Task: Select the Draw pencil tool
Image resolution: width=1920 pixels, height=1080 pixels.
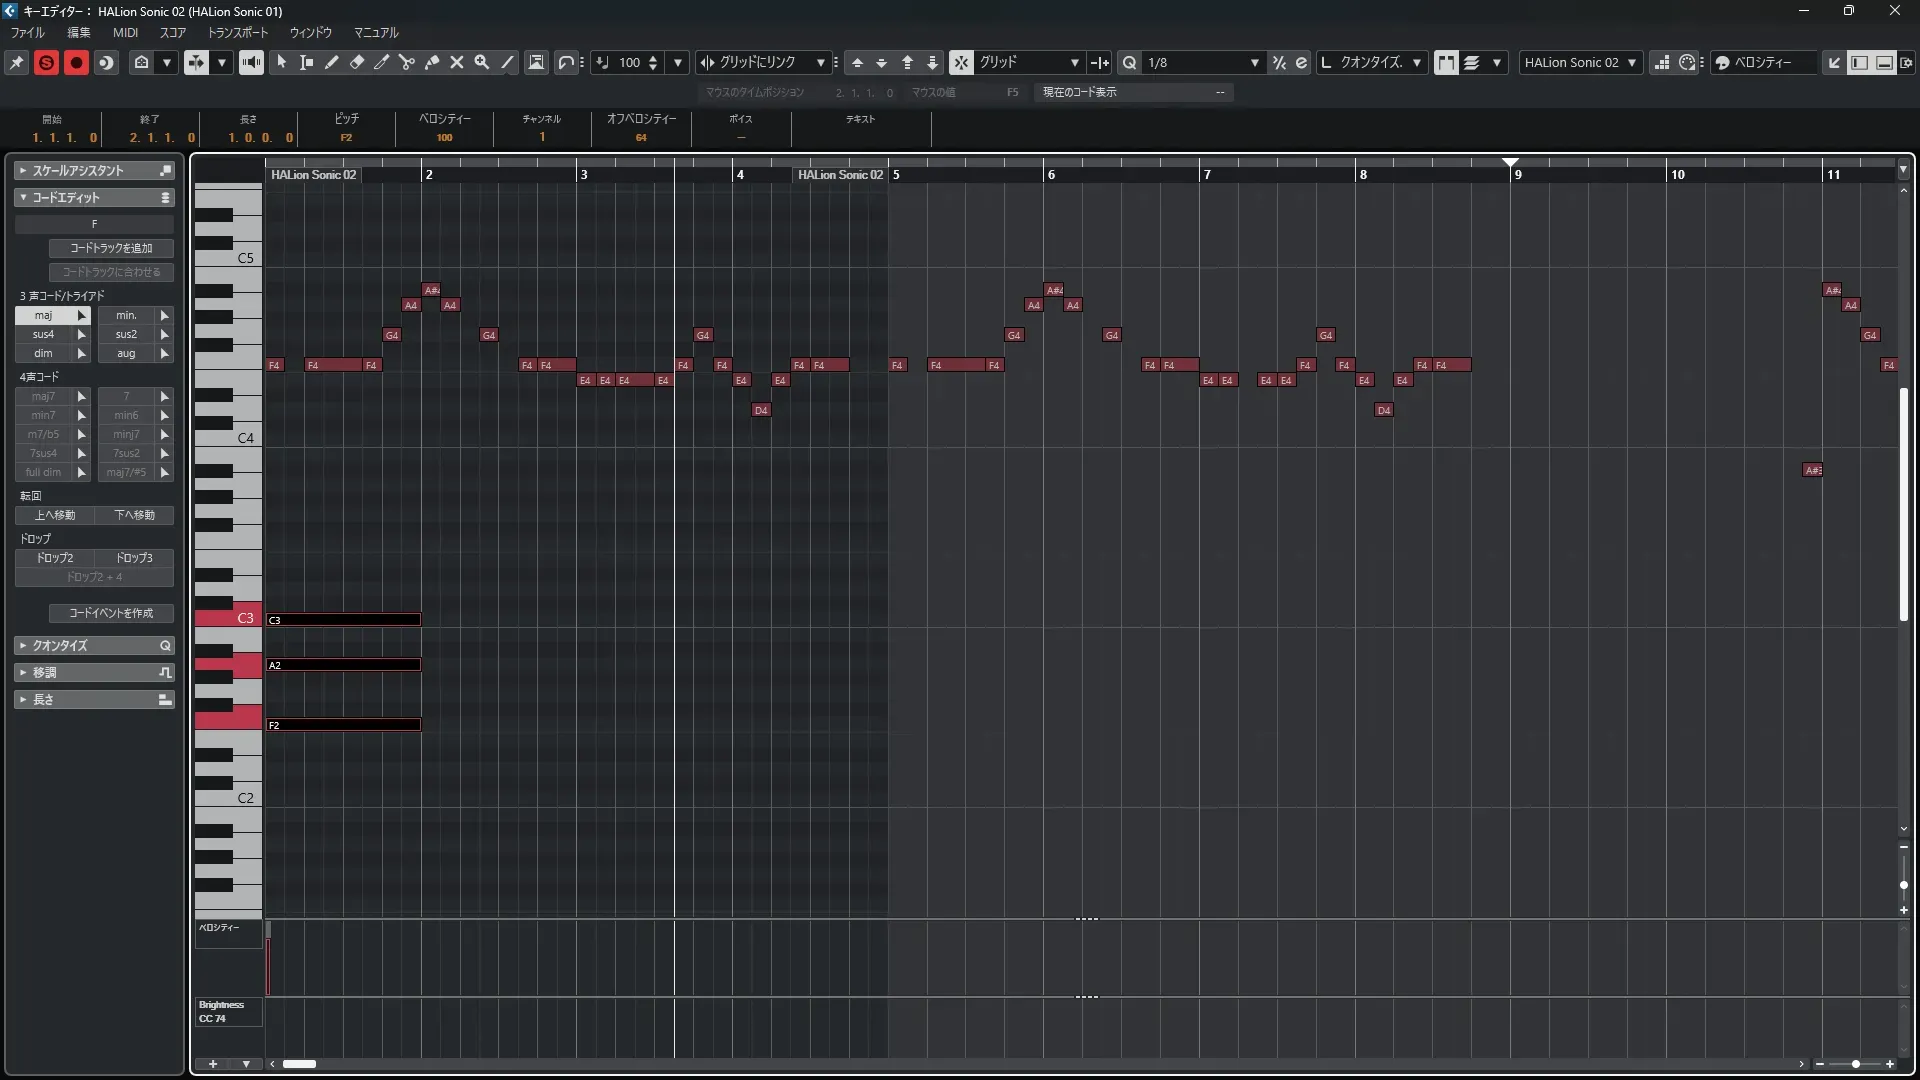Action: 332,62
